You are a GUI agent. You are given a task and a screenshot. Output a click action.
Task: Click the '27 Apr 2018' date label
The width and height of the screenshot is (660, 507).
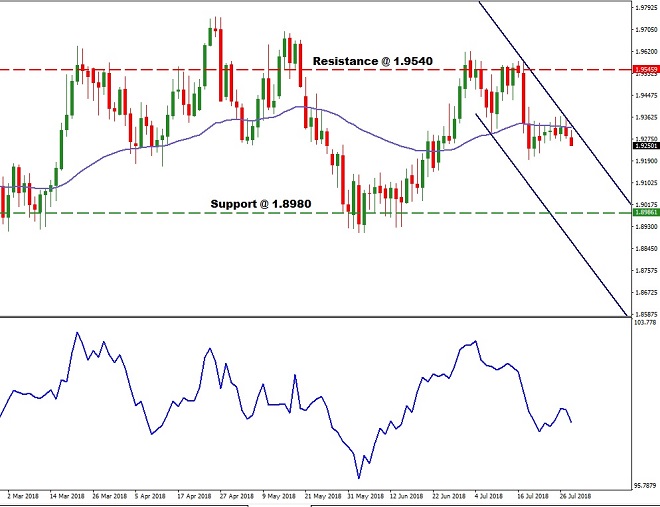pyautogui.click(x=237, y=496)
